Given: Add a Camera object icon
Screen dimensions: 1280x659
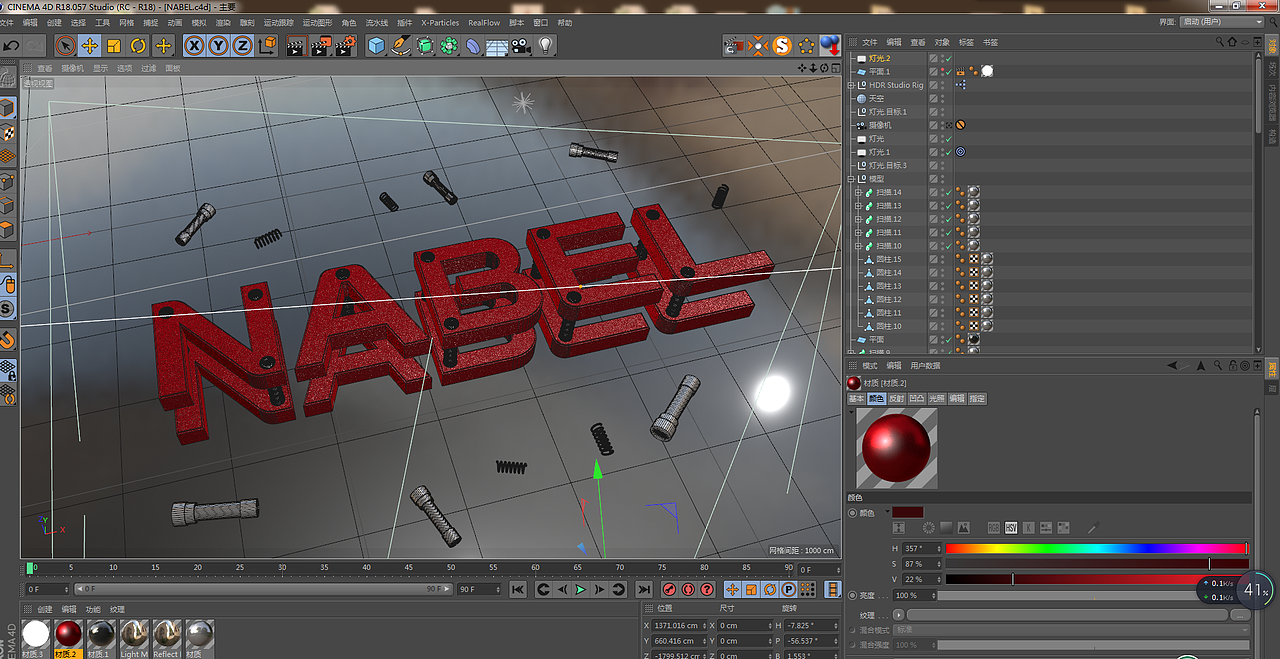Looking at the screenshot, I should click(521, 45).
